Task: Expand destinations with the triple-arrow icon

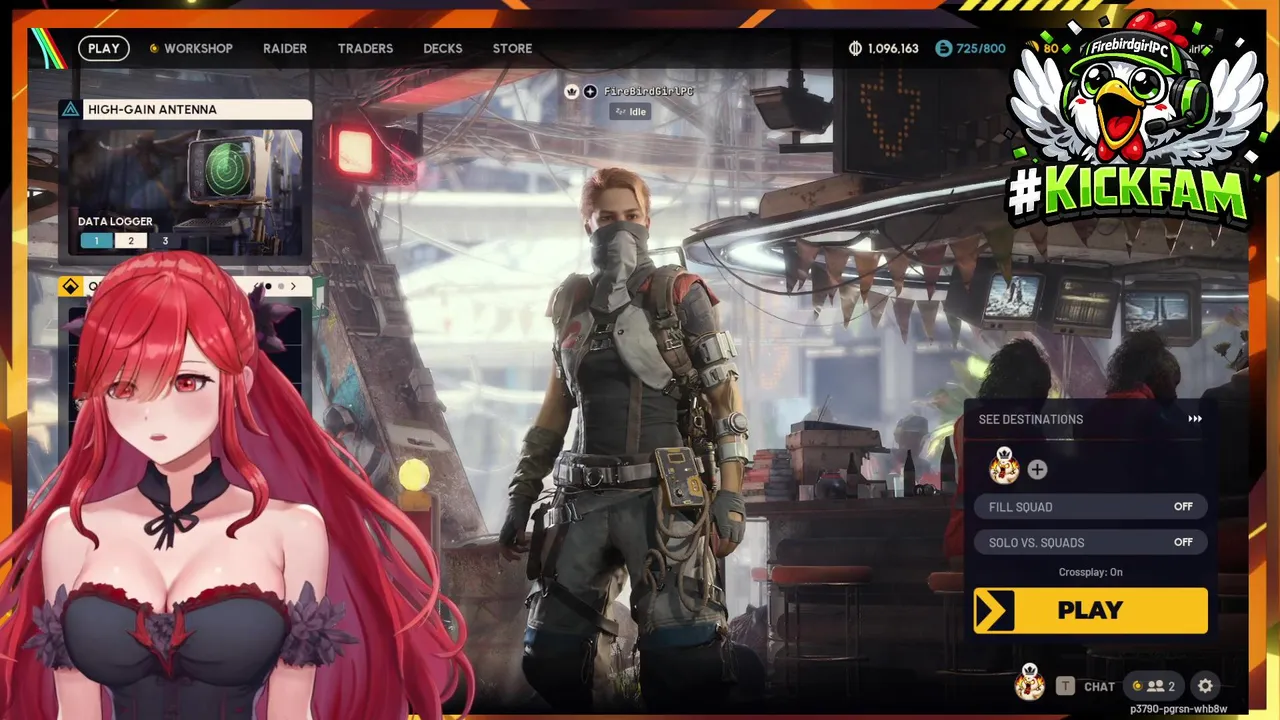Action: (1195, 419)
